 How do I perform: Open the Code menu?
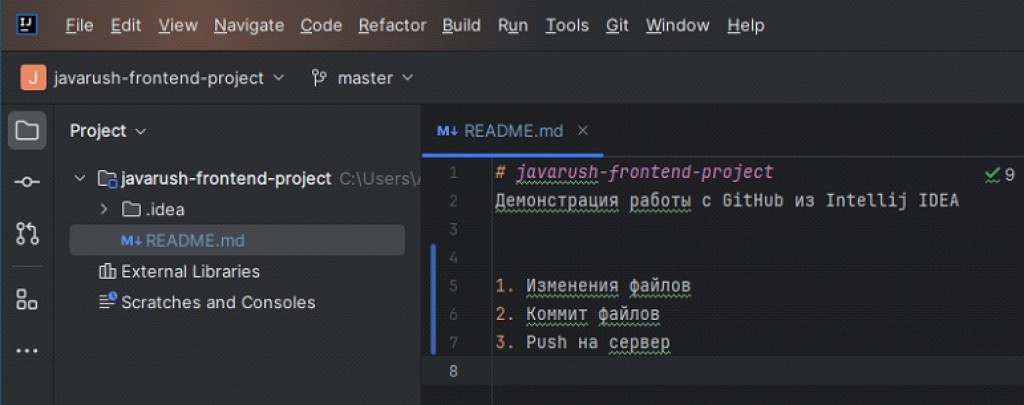pyautogui.click(x=321, y=25)
